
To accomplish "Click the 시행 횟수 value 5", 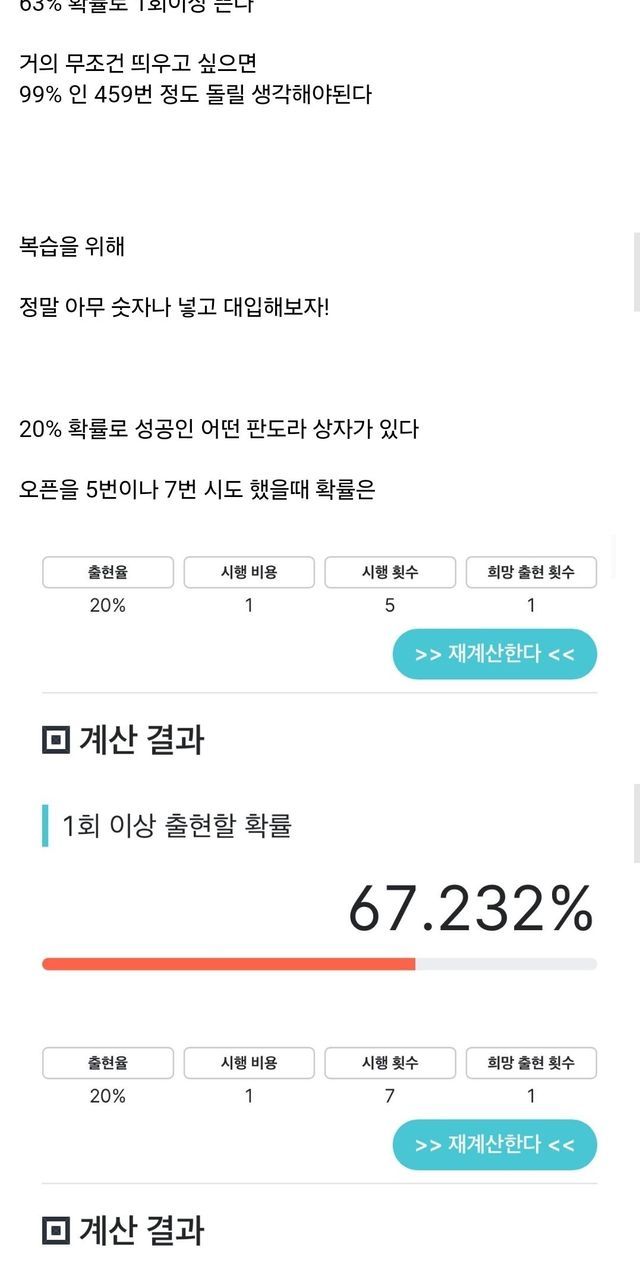I will point(390,605).
